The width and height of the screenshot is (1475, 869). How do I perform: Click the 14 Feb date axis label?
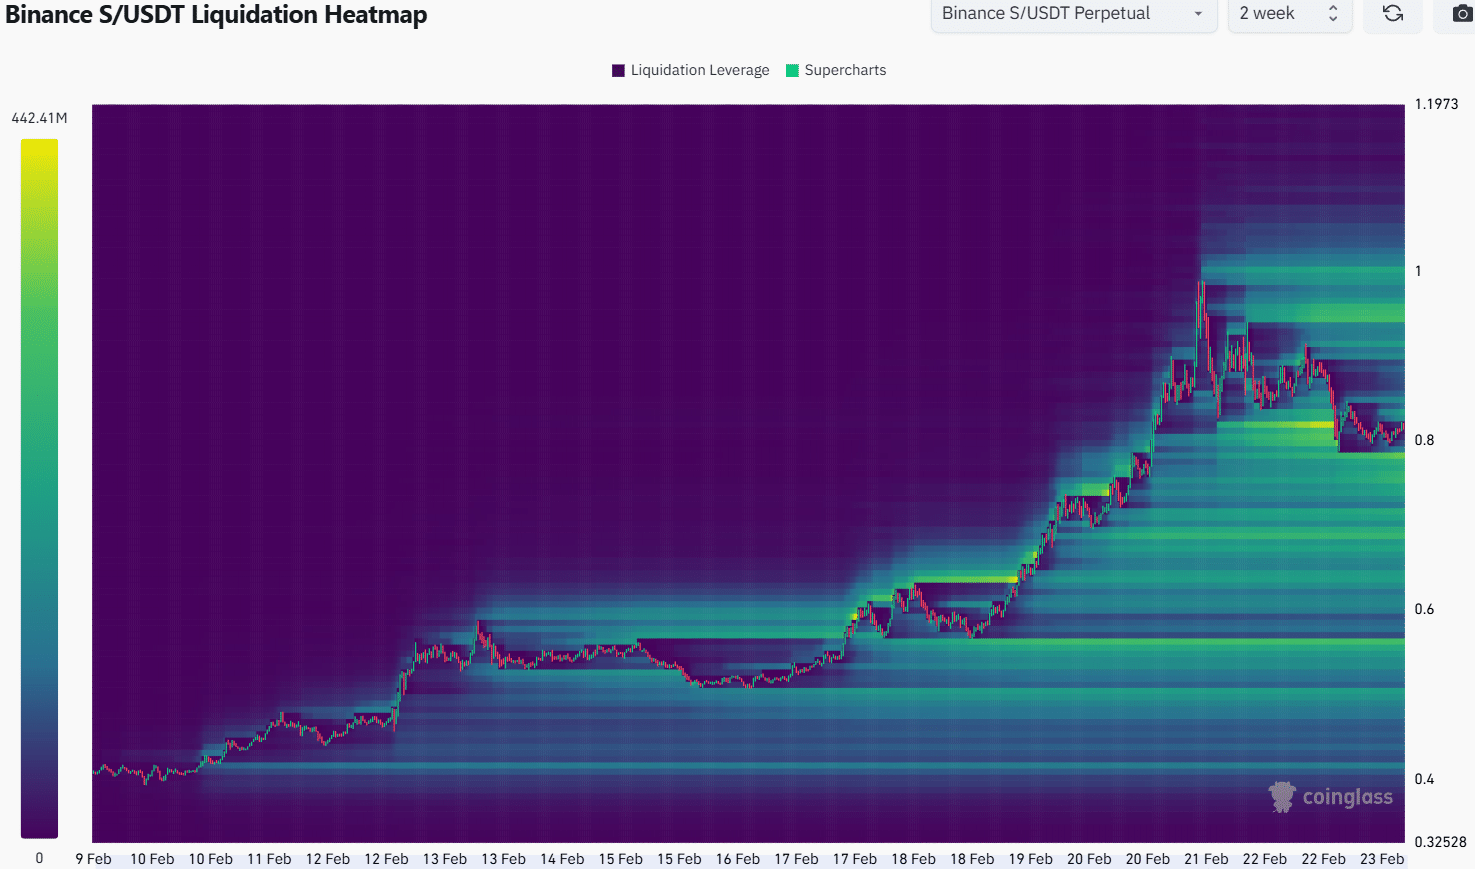click(562, 859)
